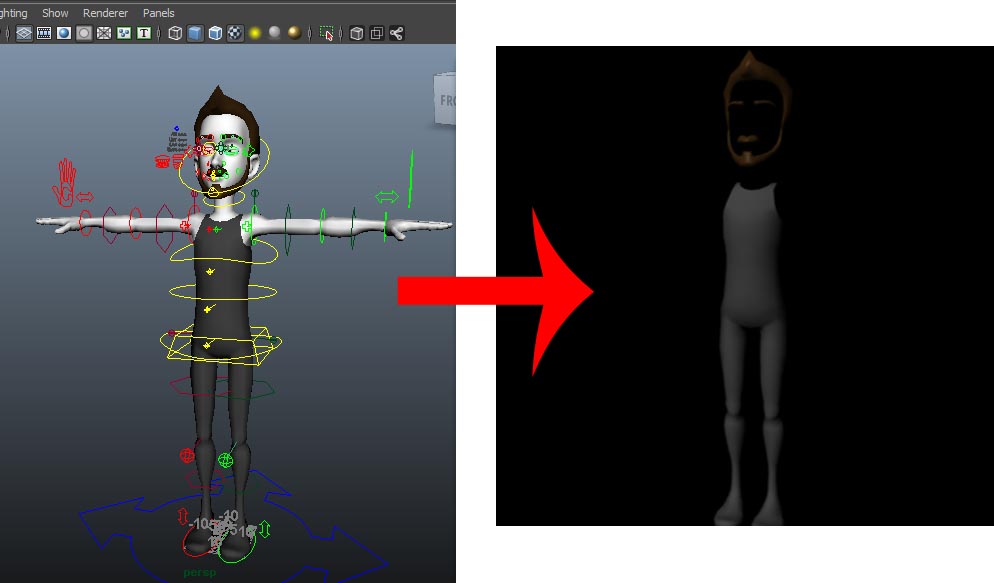
Task: Switch to Wireframe display cube icon
Action: (176, 33)
